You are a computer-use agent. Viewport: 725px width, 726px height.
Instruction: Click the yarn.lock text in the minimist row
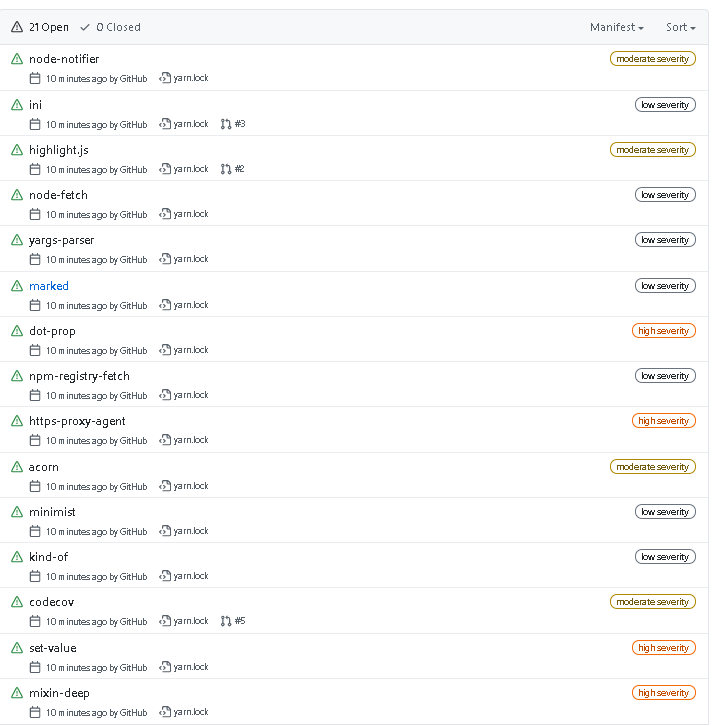[x=191, y=531]
